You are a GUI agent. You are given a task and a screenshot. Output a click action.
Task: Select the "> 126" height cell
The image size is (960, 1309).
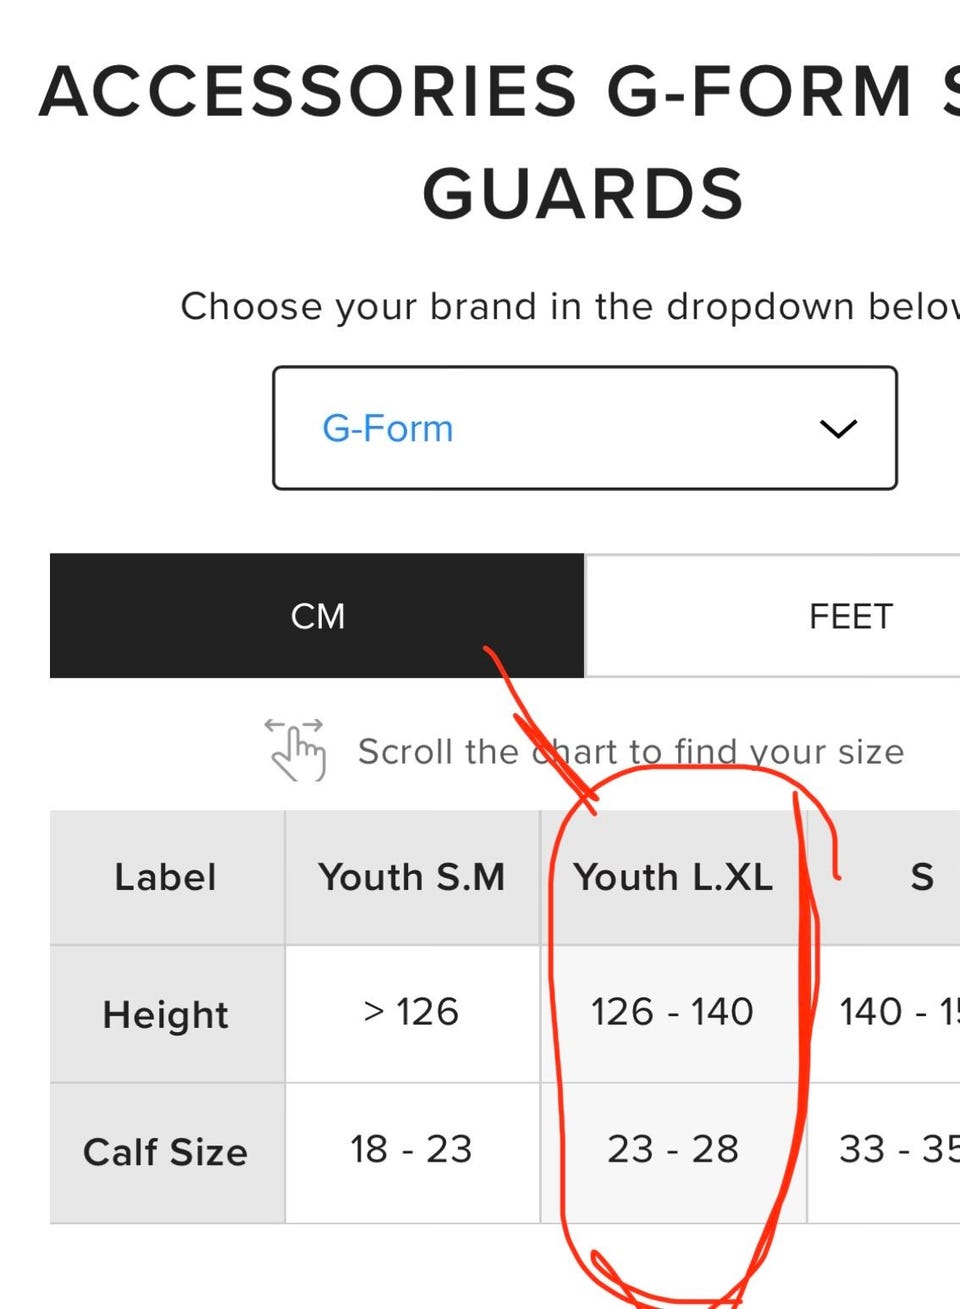pyautogui.click(x=412, y=1012)
